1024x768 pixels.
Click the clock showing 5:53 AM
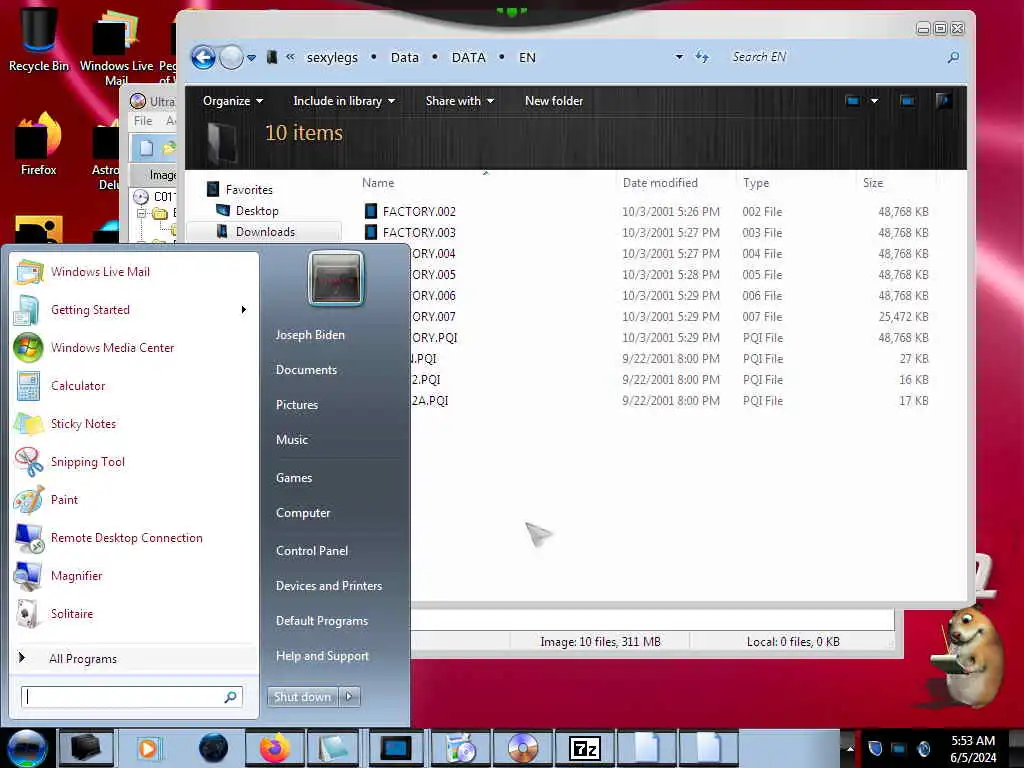(973, 741)
